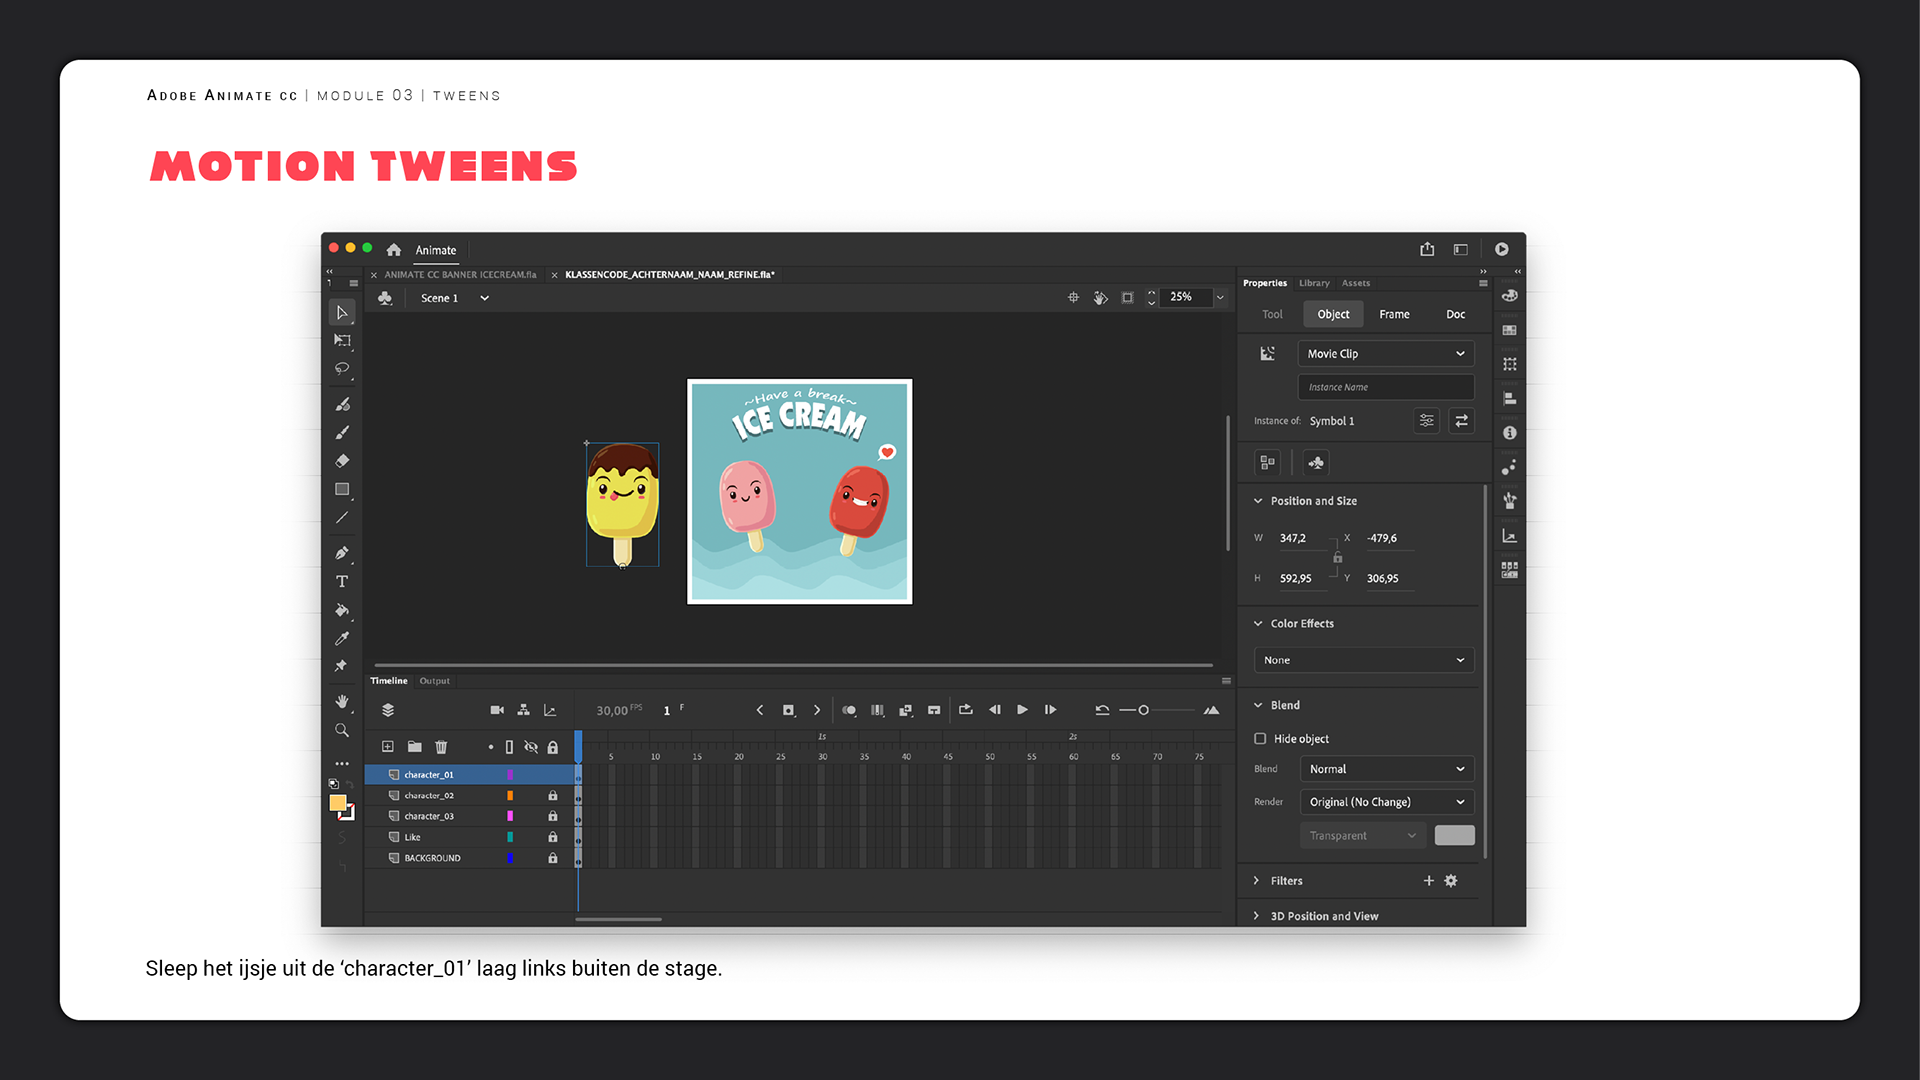The image size is (1920, 1080).
Task: Click the New Layer icon
Action: point(388,747)
